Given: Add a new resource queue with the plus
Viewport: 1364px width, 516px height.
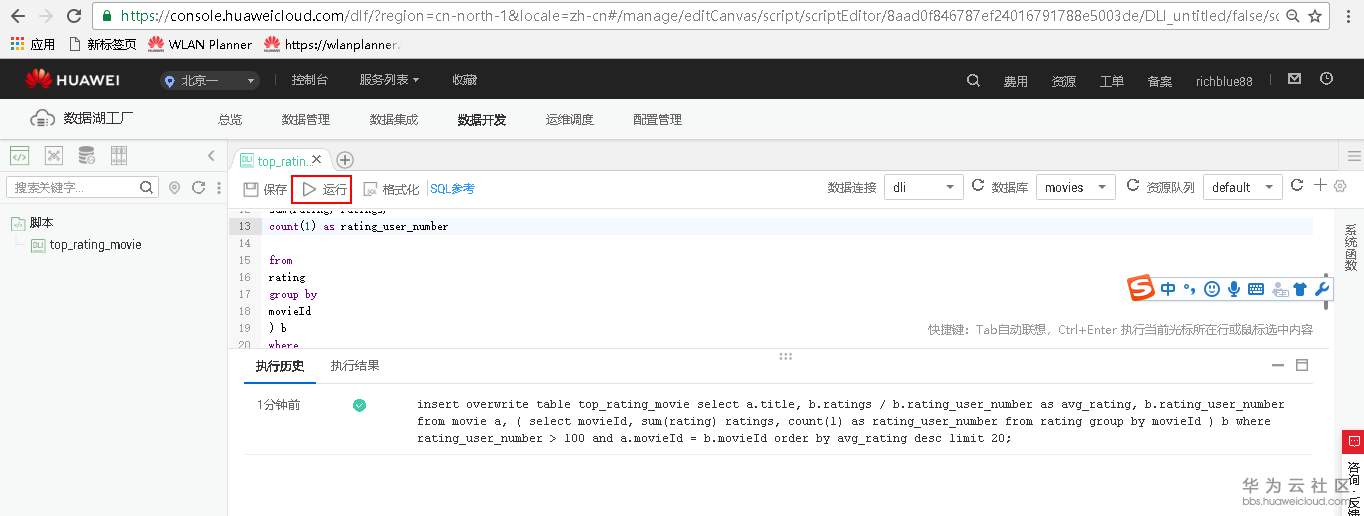Looking at the screenshot, I should tap(1320, 186).
